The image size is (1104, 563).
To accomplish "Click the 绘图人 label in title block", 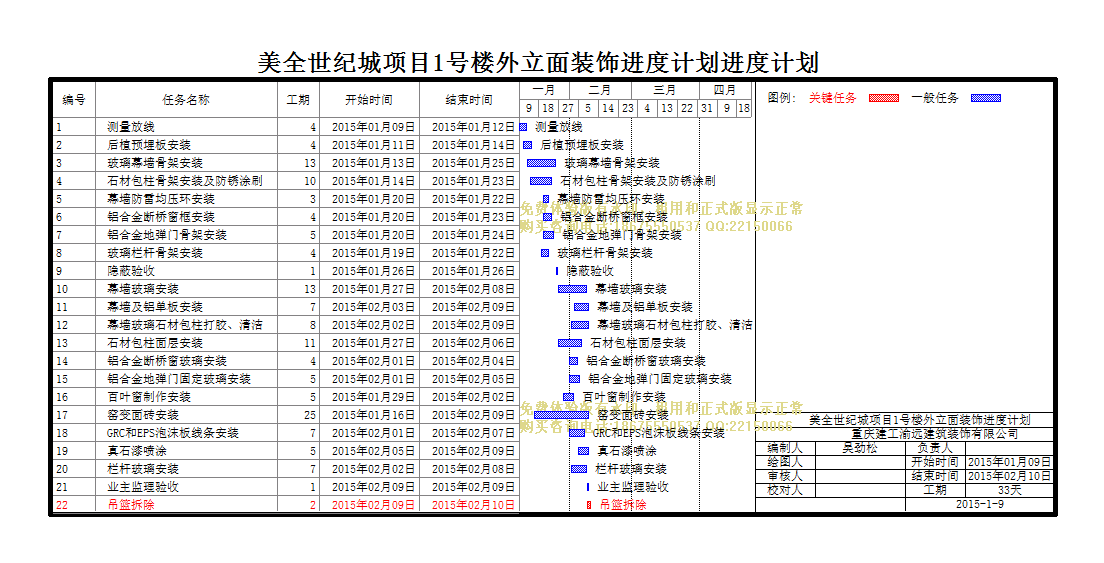I will 784,462.
